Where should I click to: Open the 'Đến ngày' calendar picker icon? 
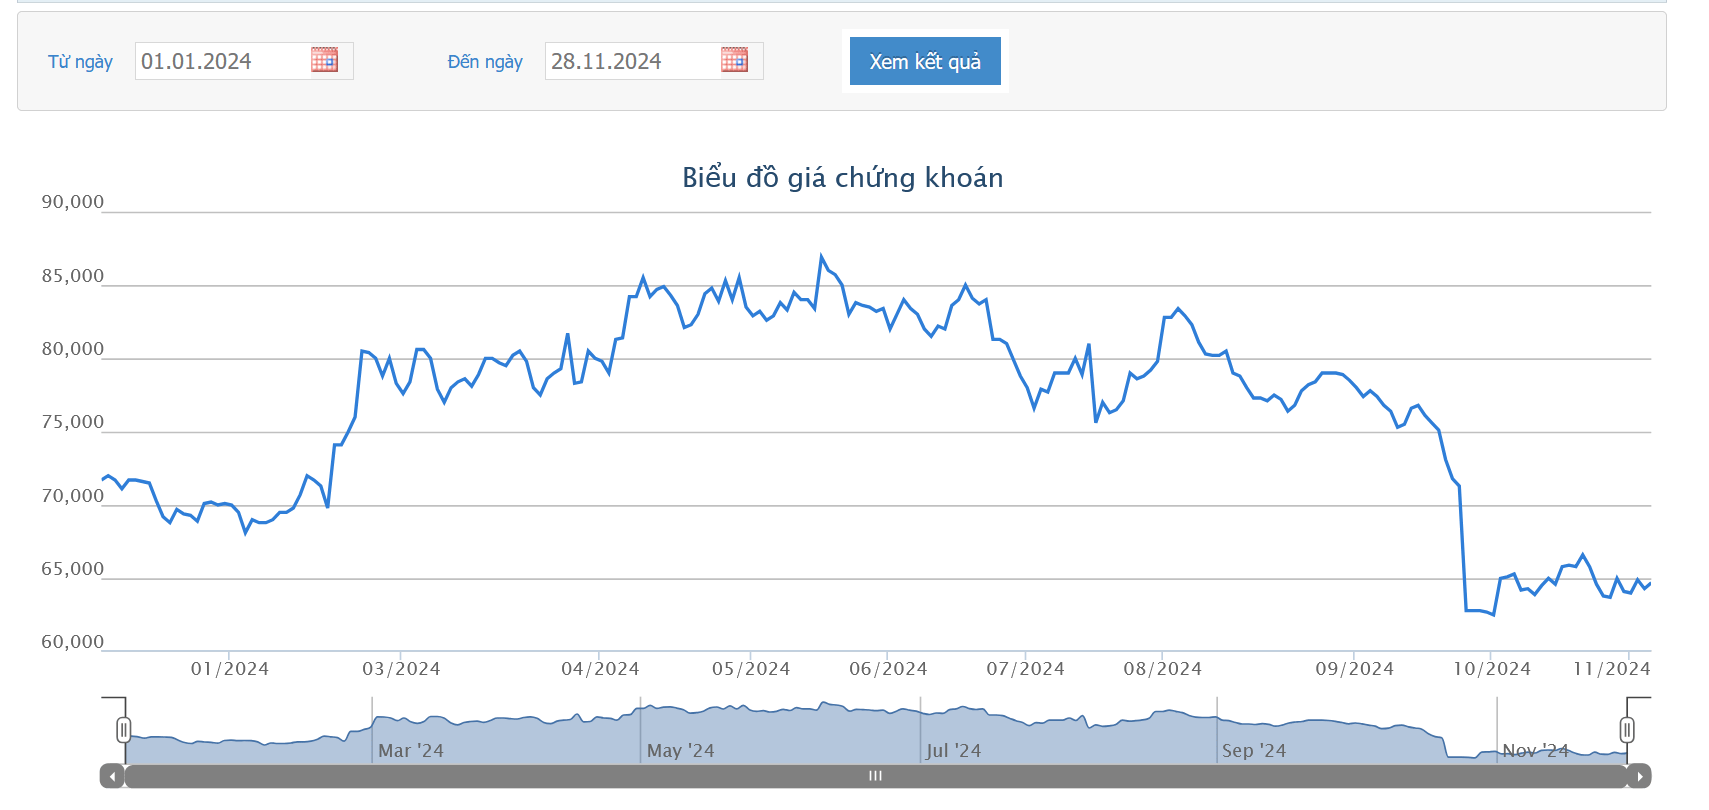[x=734, y=60]
